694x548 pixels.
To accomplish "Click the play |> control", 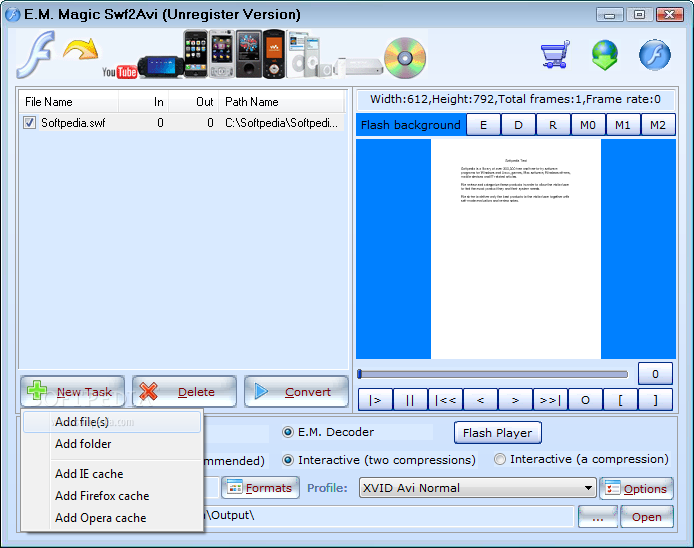I will coord(375,400).
